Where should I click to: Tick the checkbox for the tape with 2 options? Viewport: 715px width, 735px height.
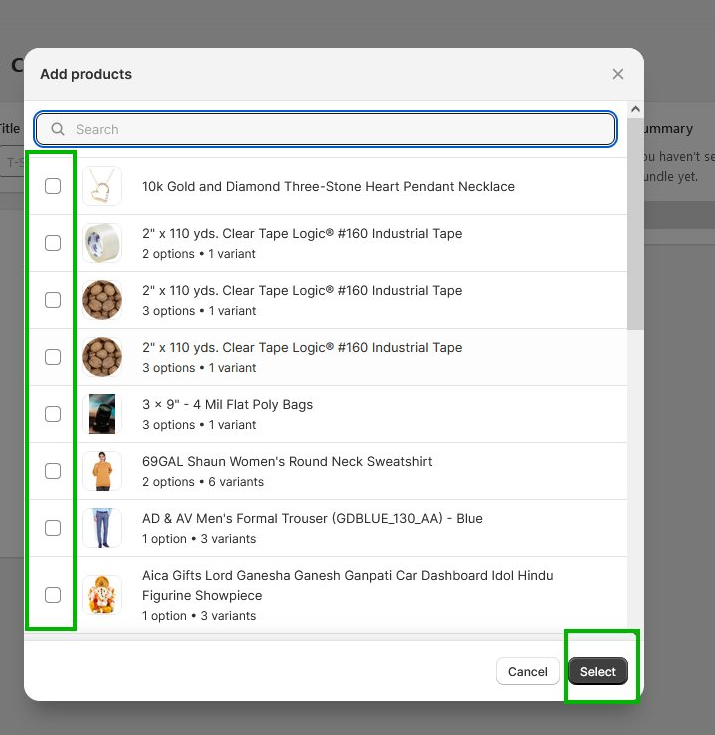click(x=53, y=243)
